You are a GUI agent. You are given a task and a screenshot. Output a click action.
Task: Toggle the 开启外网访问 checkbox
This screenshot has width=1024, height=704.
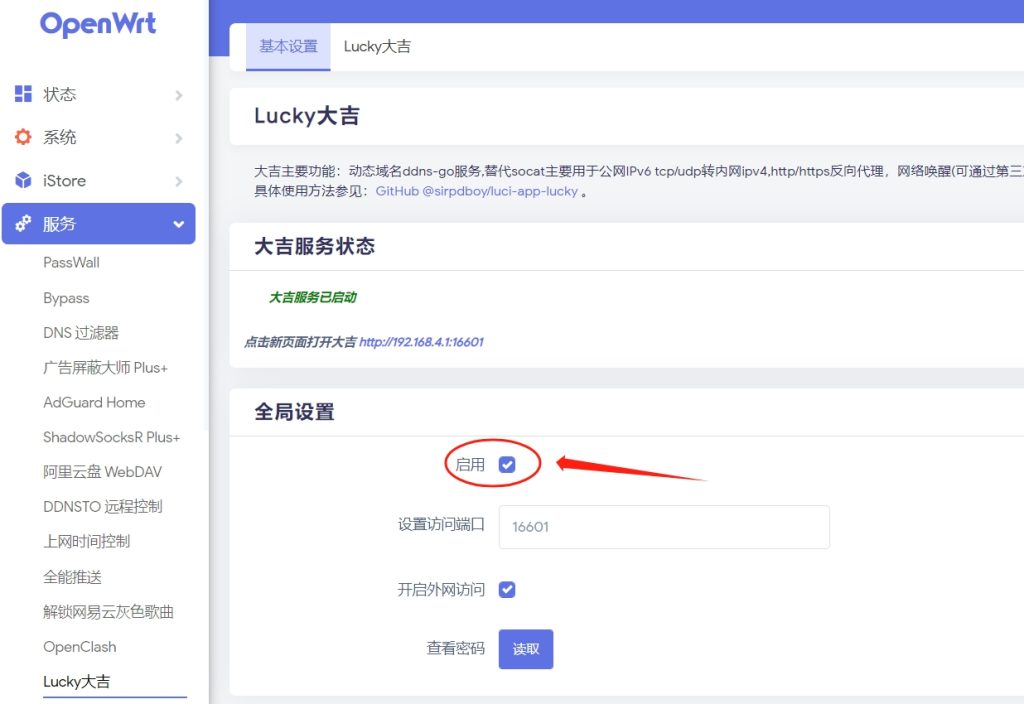[x=507, y=590]
